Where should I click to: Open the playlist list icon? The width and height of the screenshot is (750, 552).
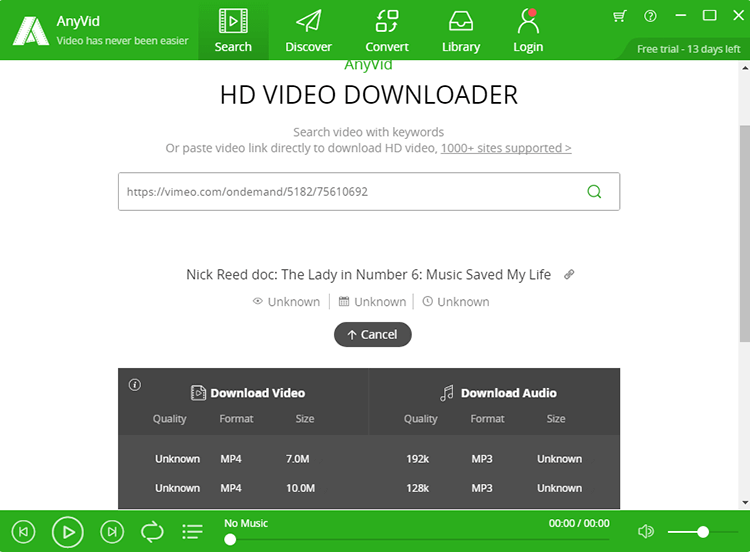tap(192, 532)
